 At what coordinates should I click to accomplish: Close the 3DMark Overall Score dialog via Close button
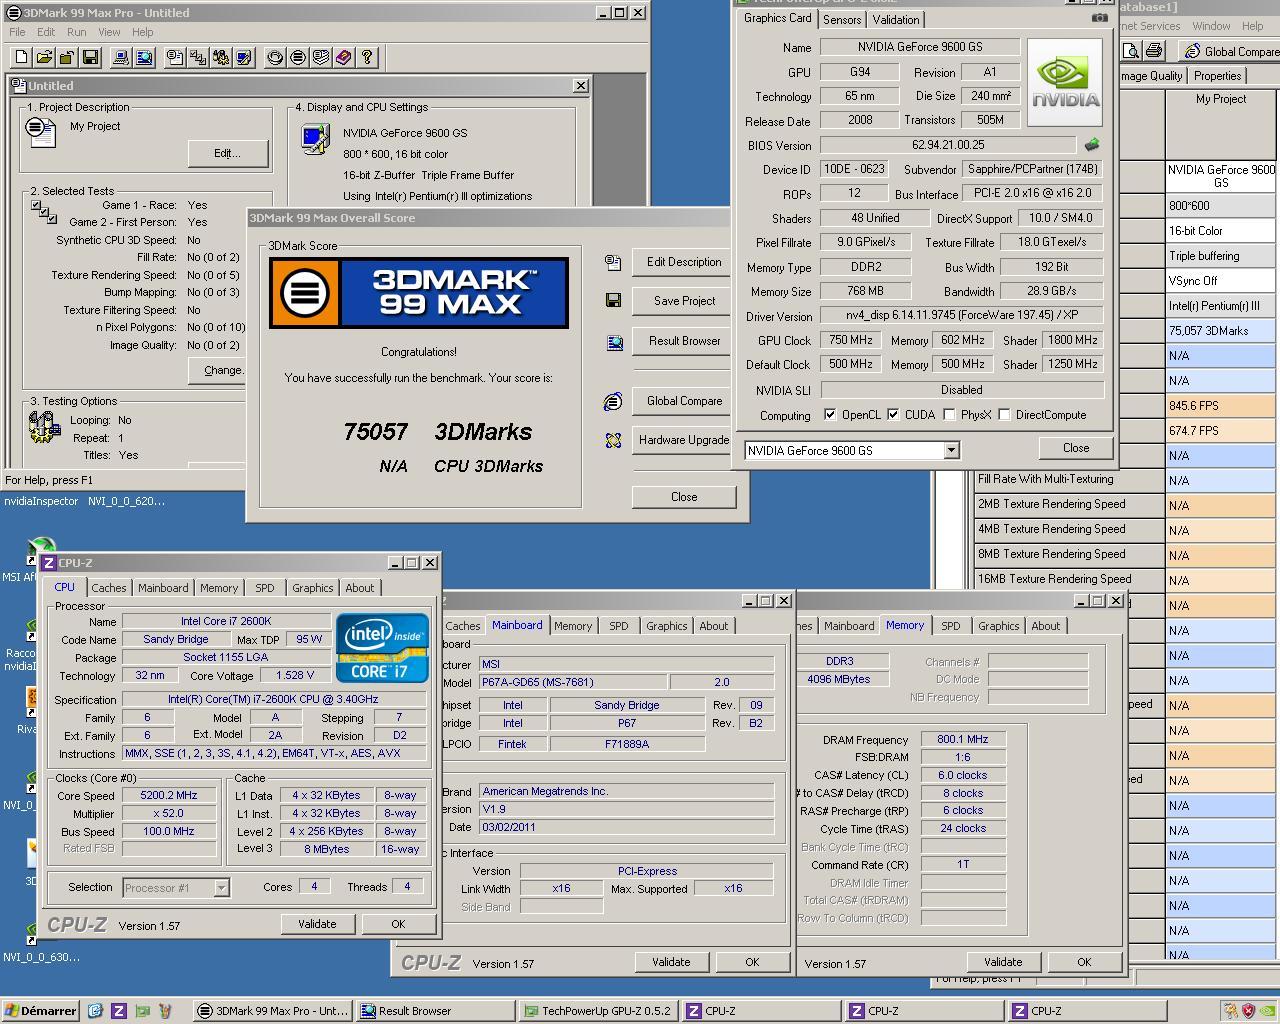coord(684,497)
